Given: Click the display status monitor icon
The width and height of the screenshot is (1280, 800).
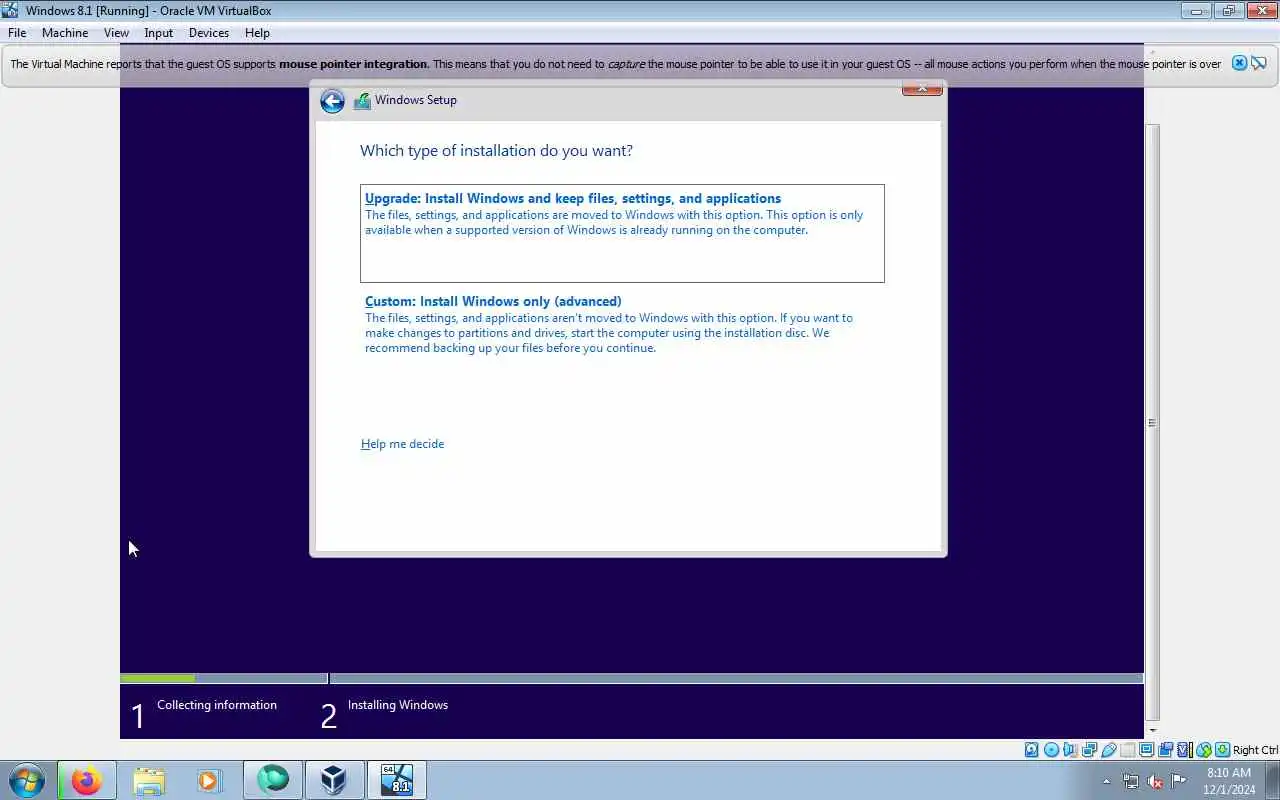Looking at the screenshot, I should pos(1147,750).
